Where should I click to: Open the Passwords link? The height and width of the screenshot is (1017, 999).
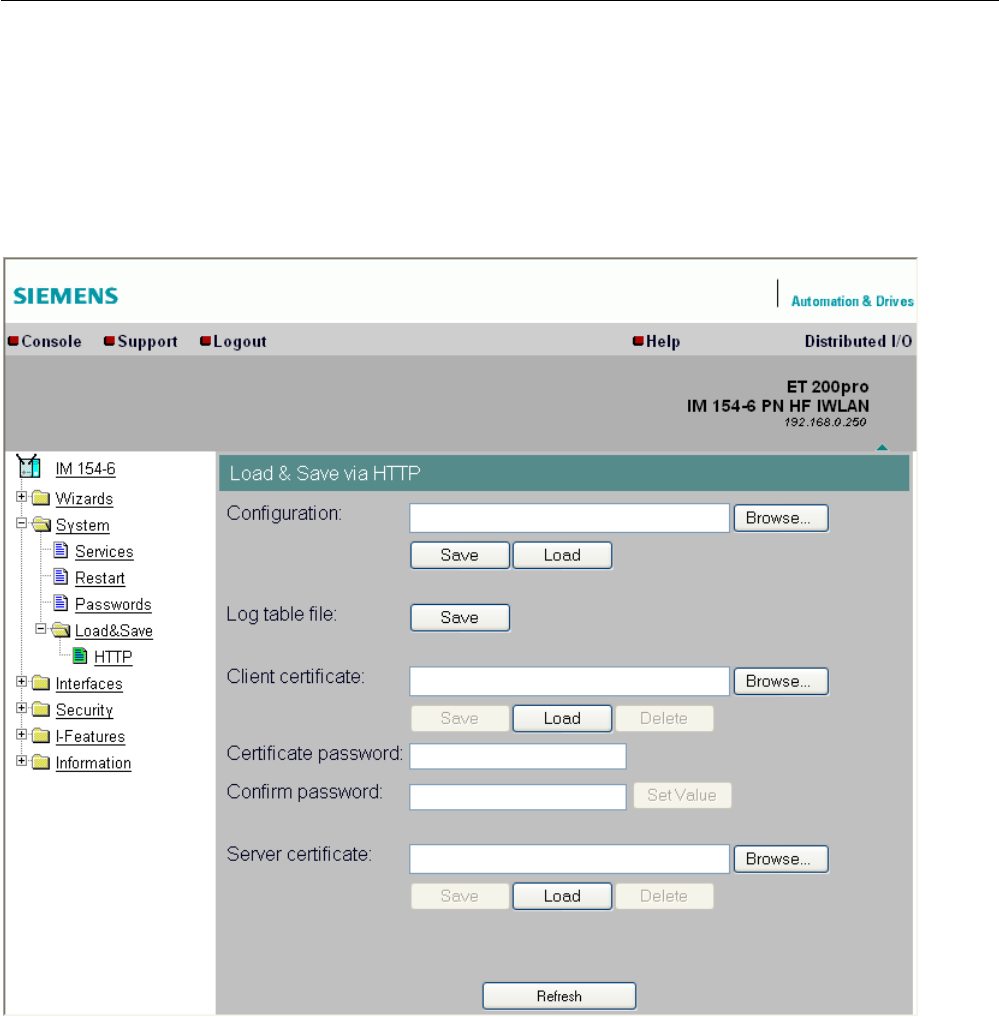point(114,604)
